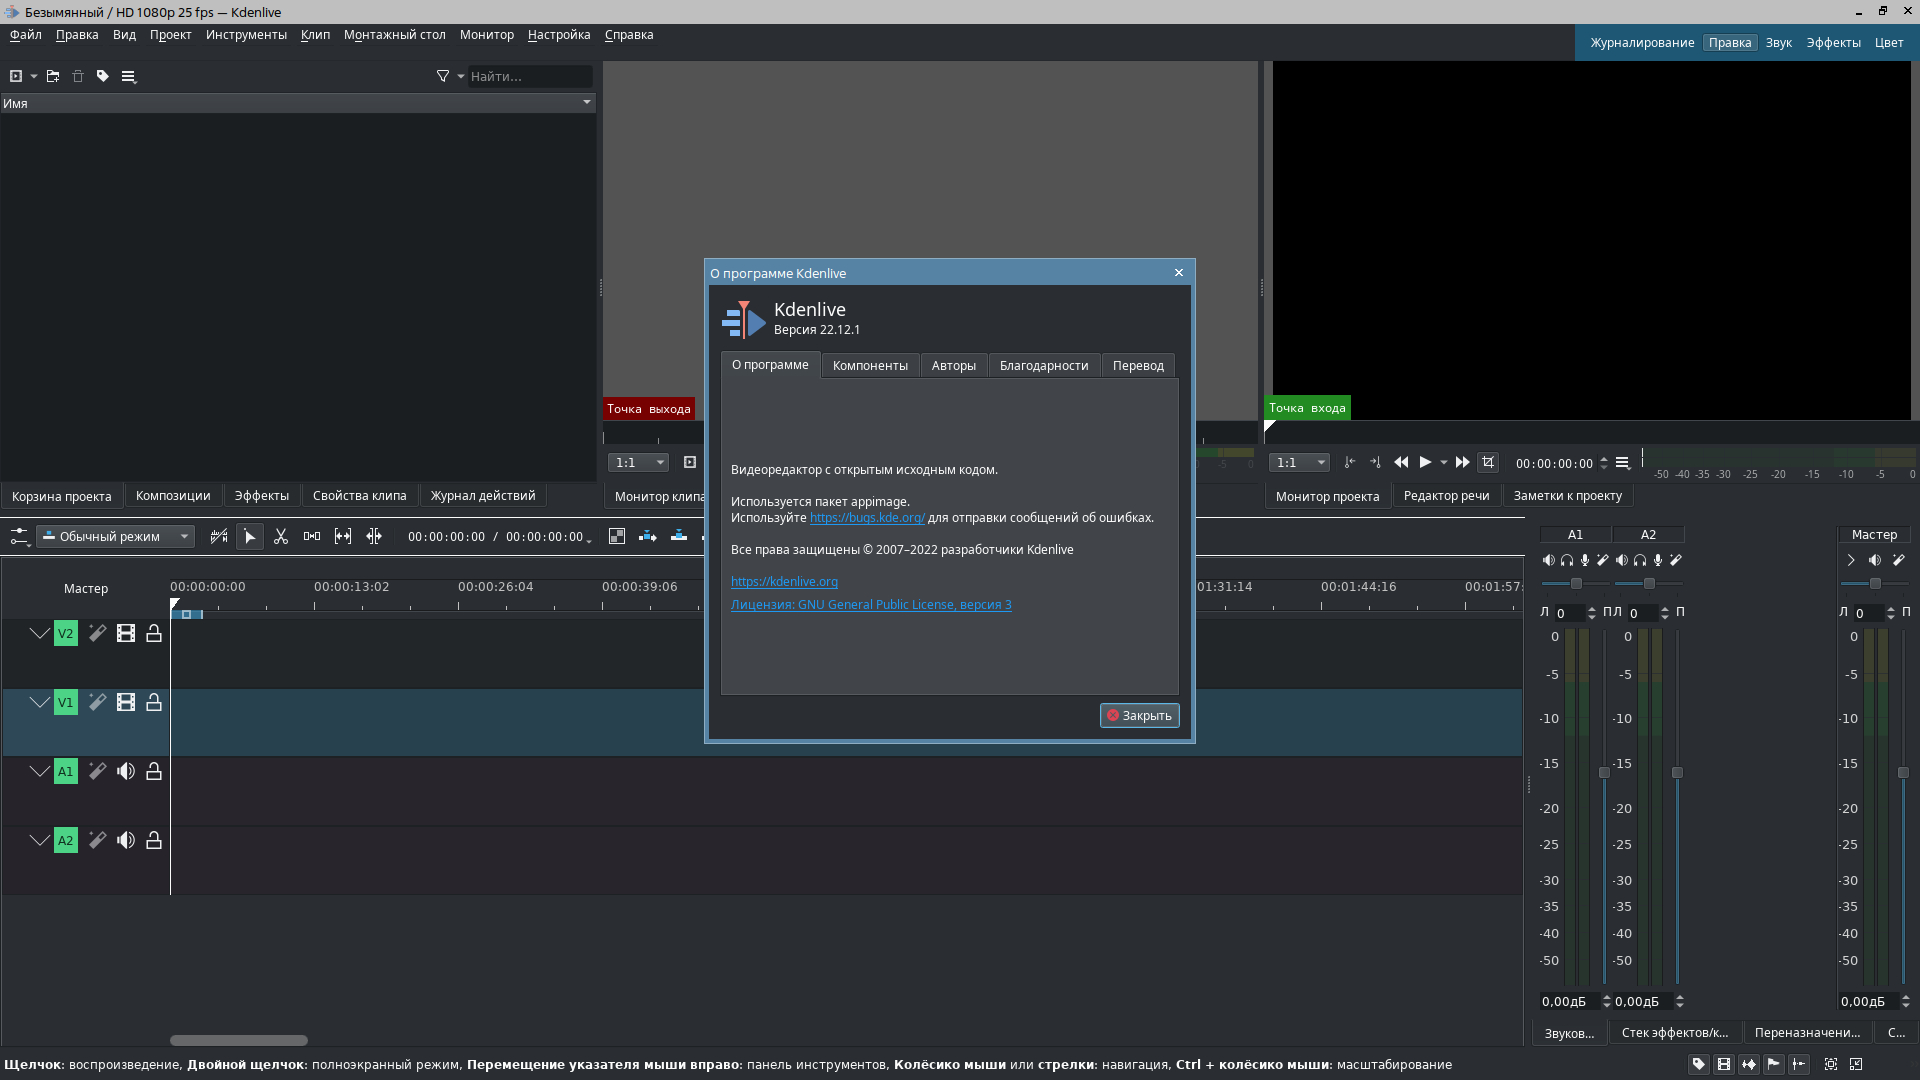This screenshot has height=1080, width=1920.
Task: Open the bugs.kde.org link
Action: [x=867, y=517]
